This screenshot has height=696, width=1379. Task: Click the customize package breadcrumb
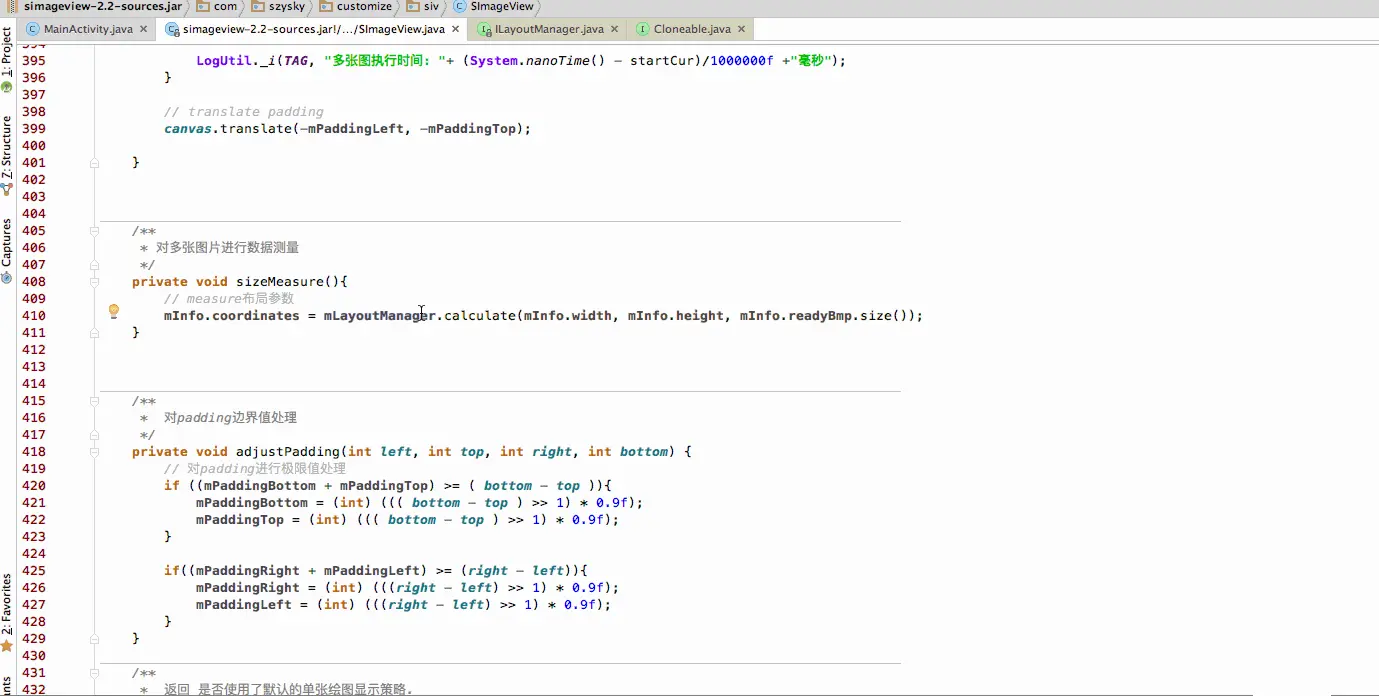(x=356, y=6)
